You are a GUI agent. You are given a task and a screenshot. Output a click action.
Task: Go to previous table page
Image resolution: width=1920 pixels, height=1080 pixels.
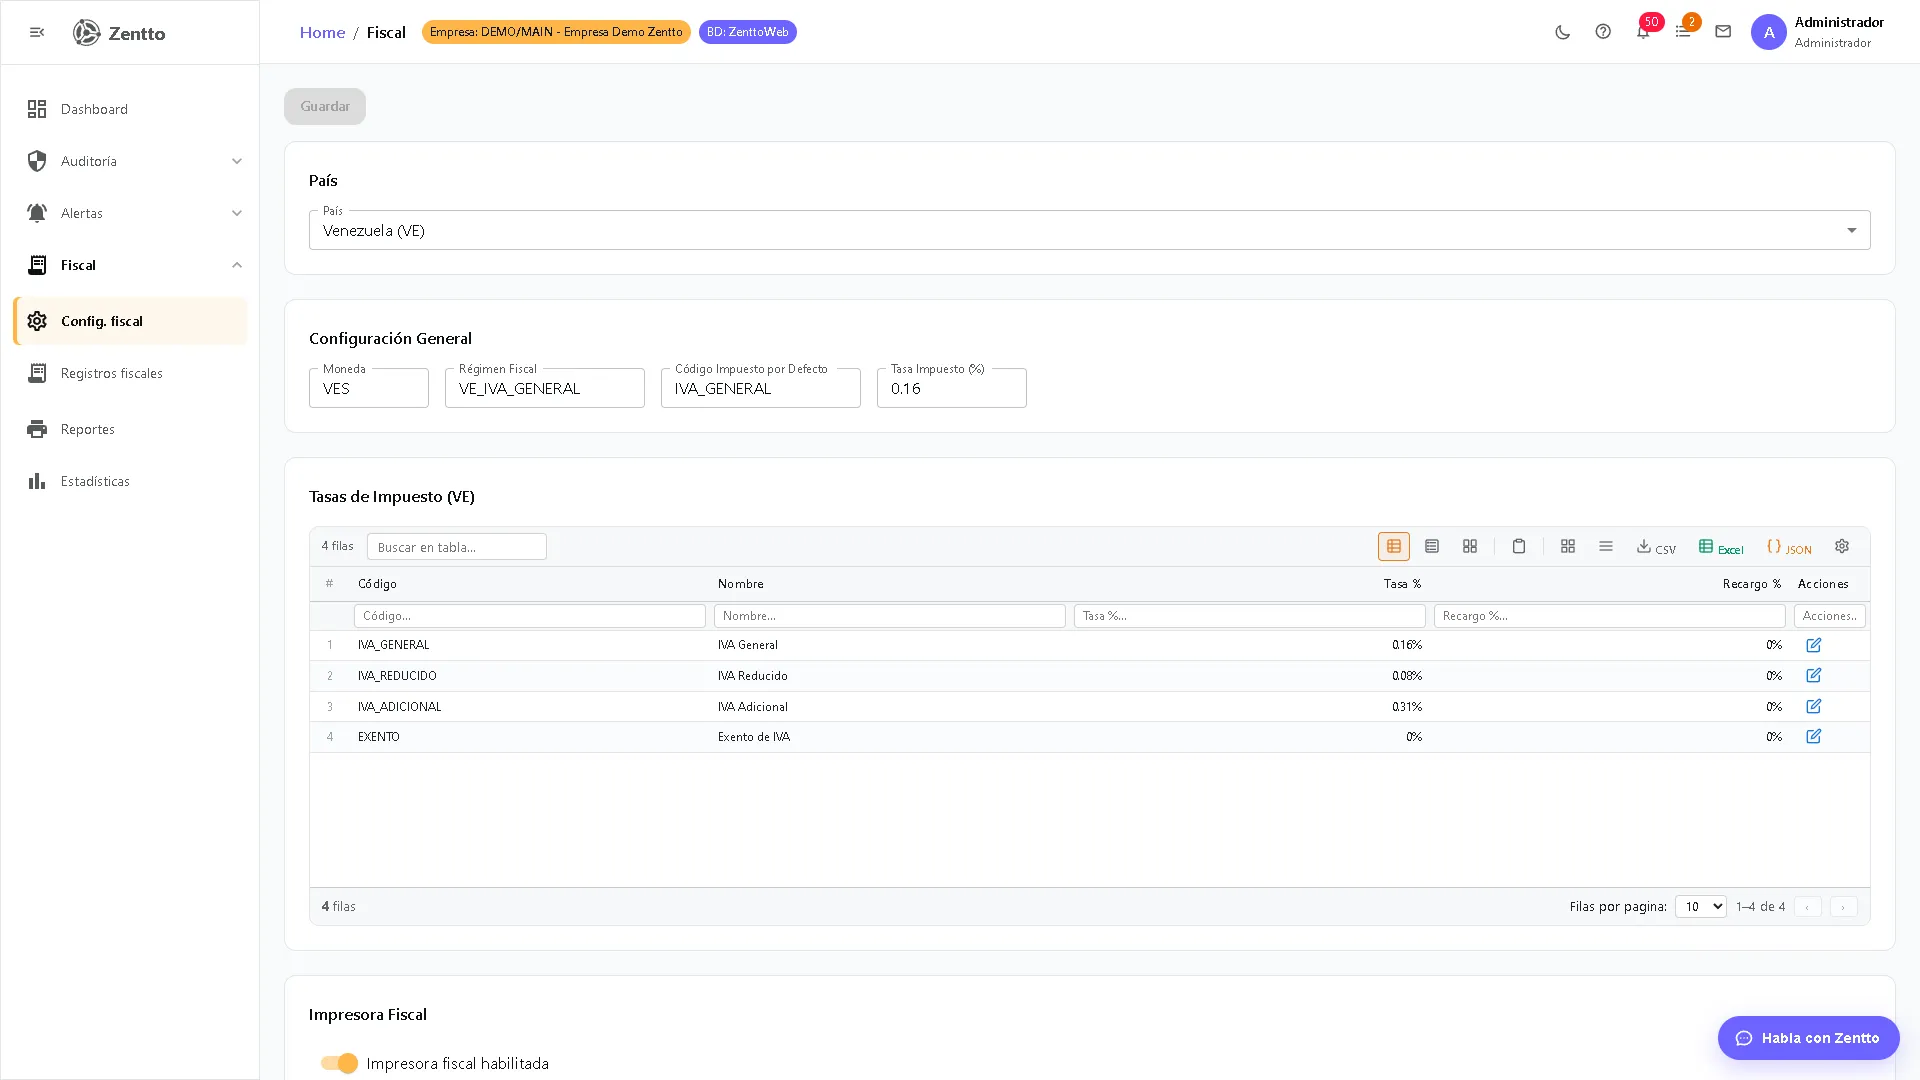click(1807, 907)
